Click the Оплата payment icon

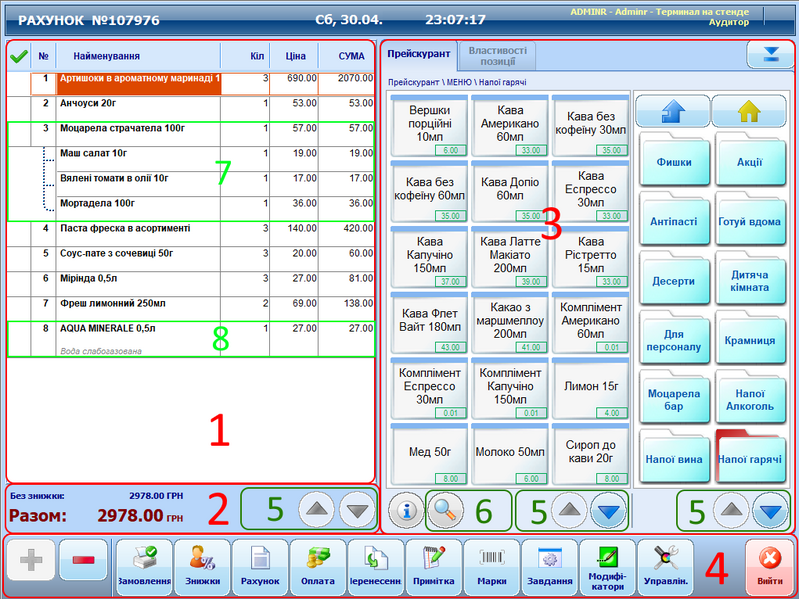click(317, 565)
